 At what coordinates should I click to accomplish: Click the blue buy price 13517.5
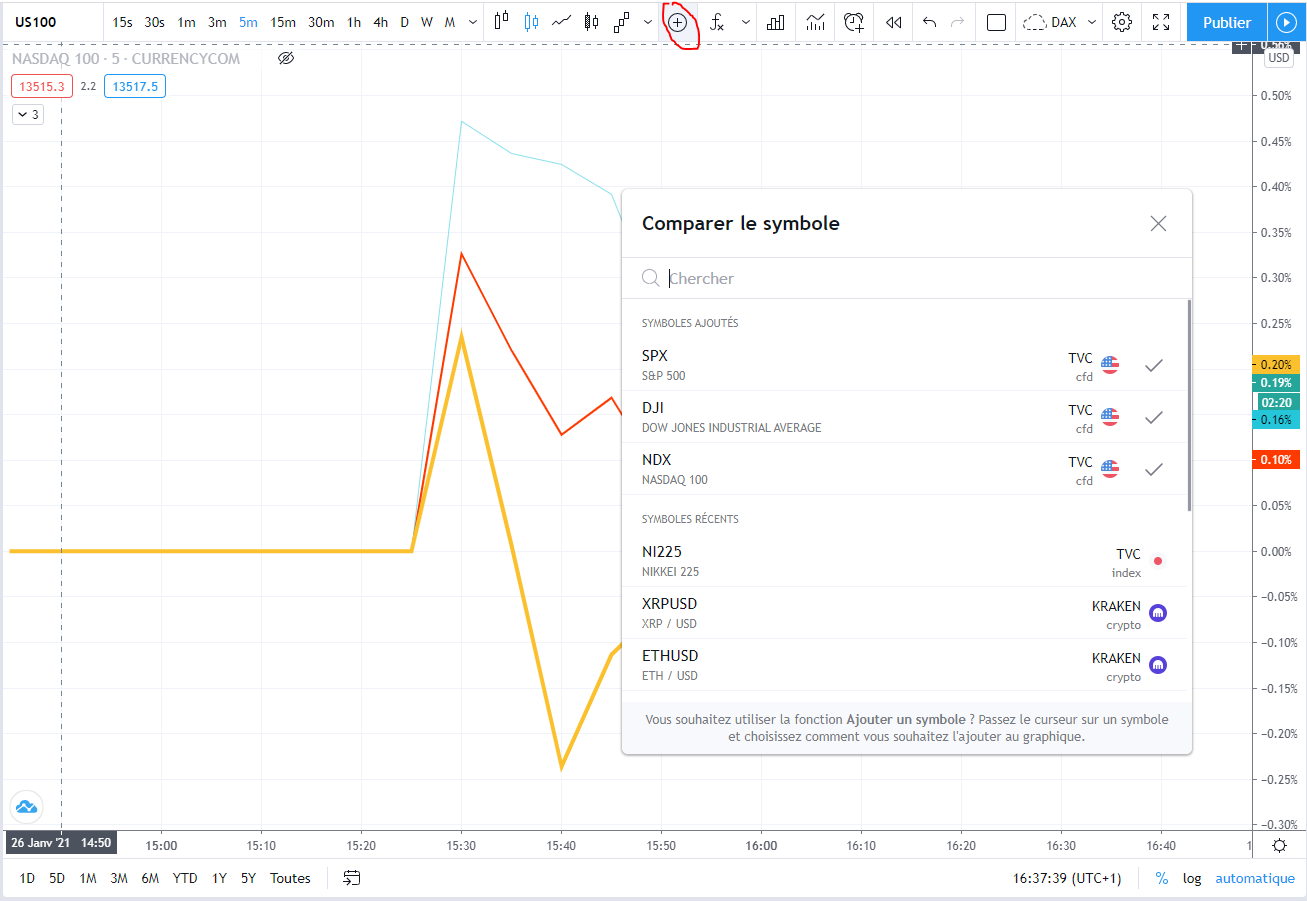(x=134, y=86)
